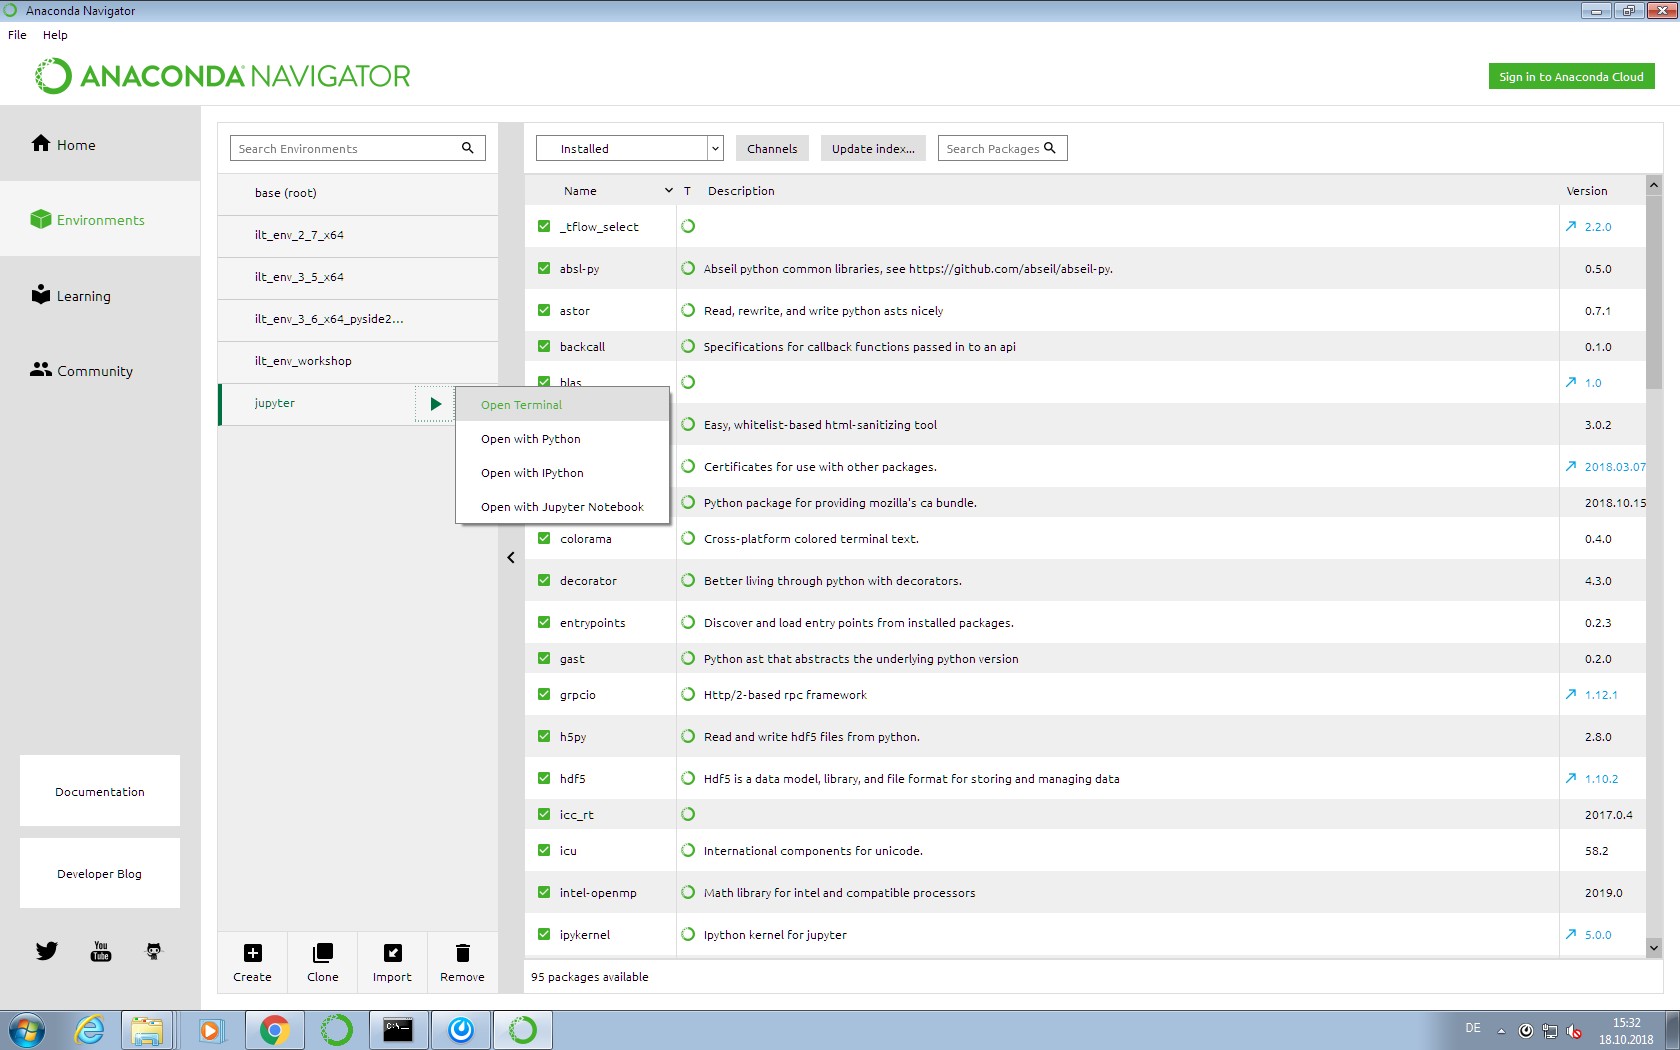Viewport: 1680px width, 1050px height.
Task: Uncheck the backcall package checkbox
Action: (x=544, y=346)
